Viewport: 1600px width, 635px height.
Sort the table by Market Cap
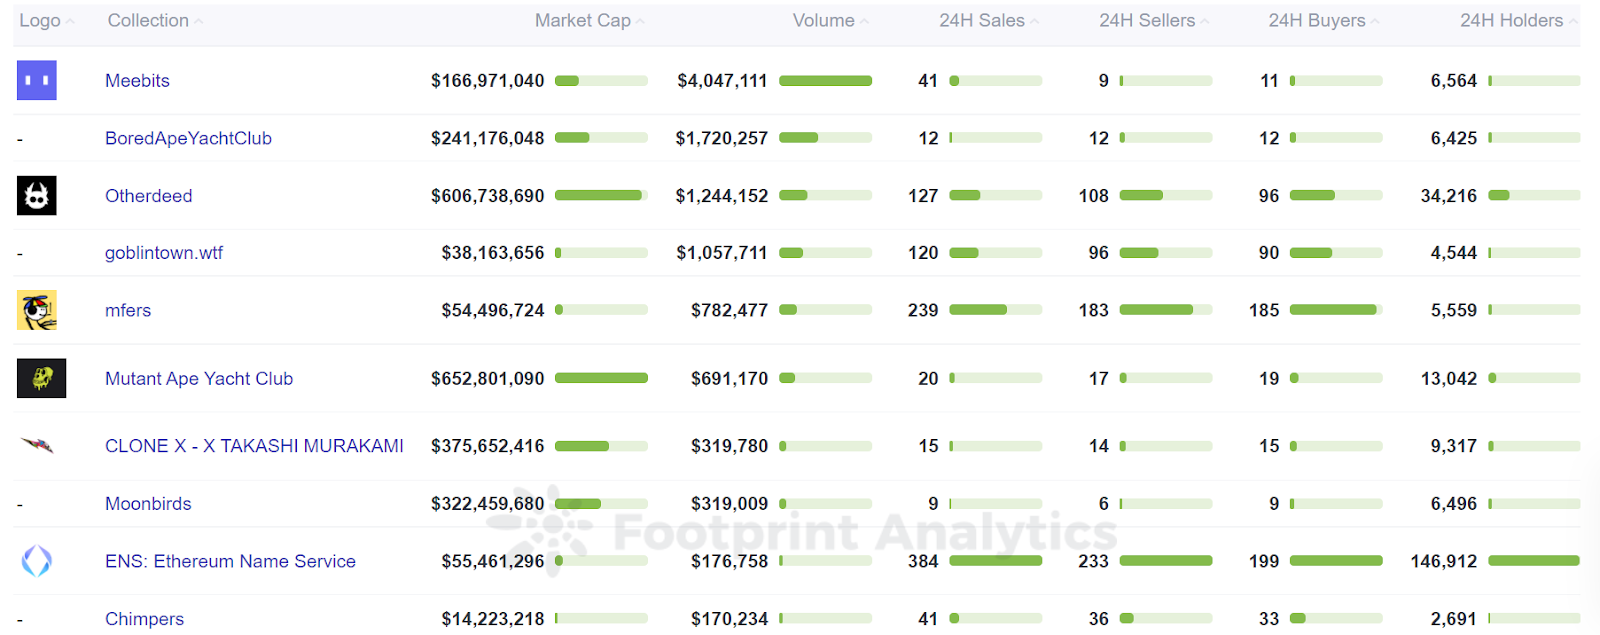(588, 20)
